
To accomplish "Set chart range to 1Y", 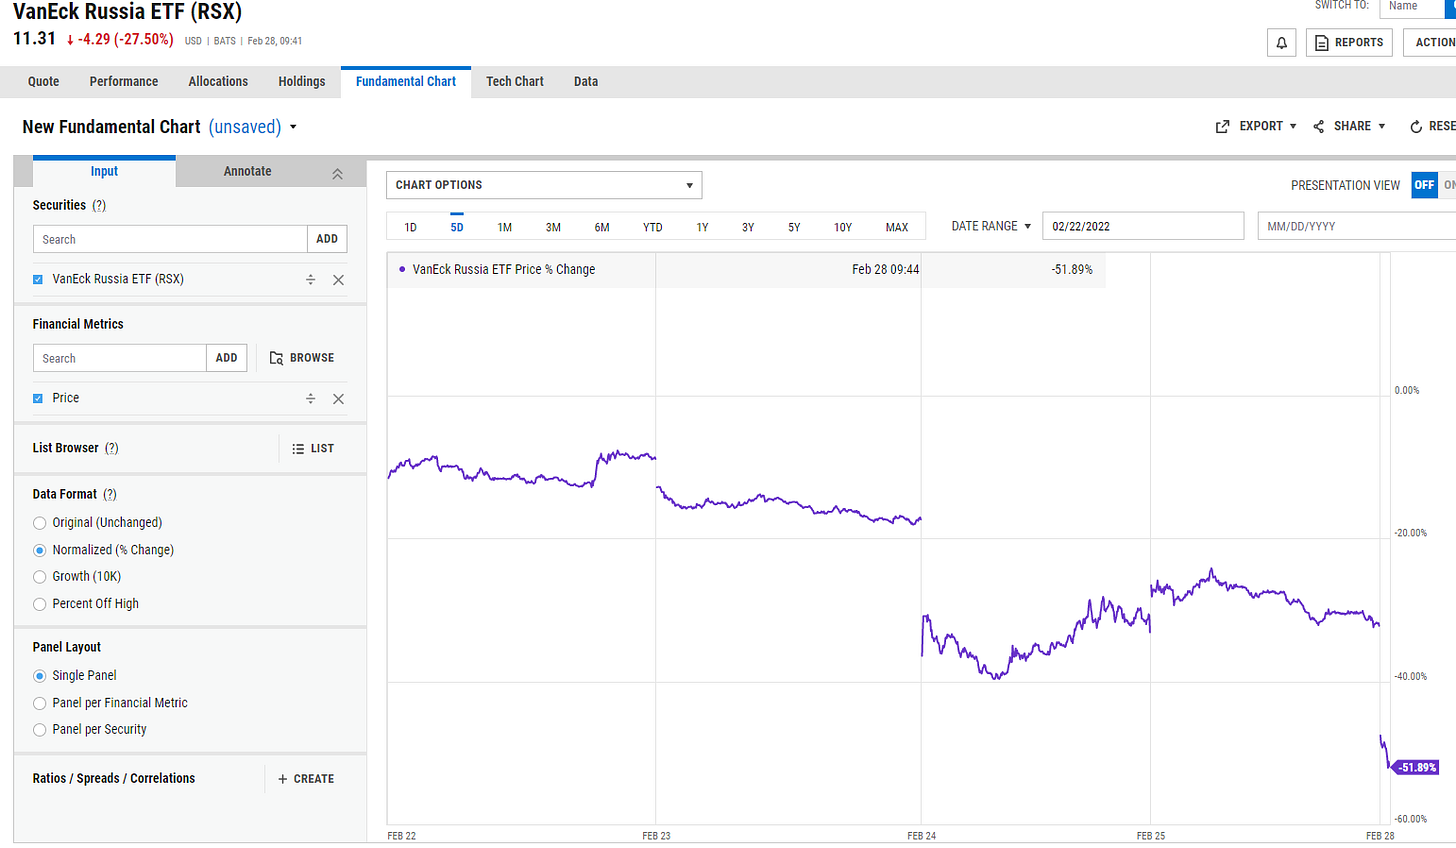I will click(x=702, y=227).
